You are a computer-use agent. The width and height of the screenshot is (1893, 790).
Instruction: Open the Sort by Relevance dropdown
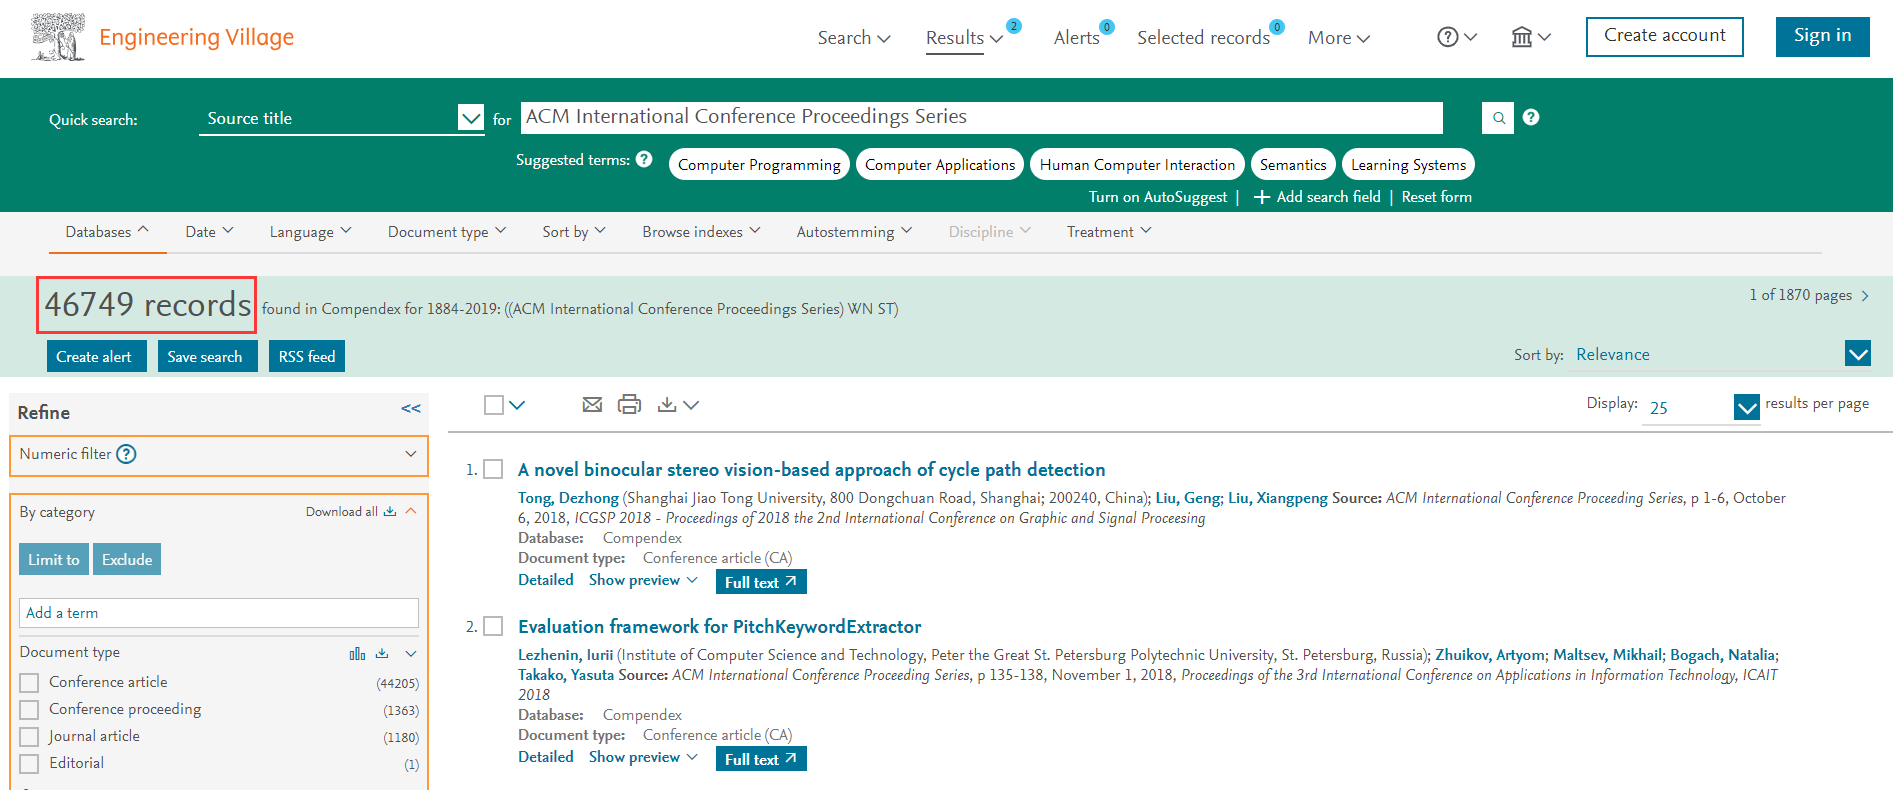(x=1858, y=353)
